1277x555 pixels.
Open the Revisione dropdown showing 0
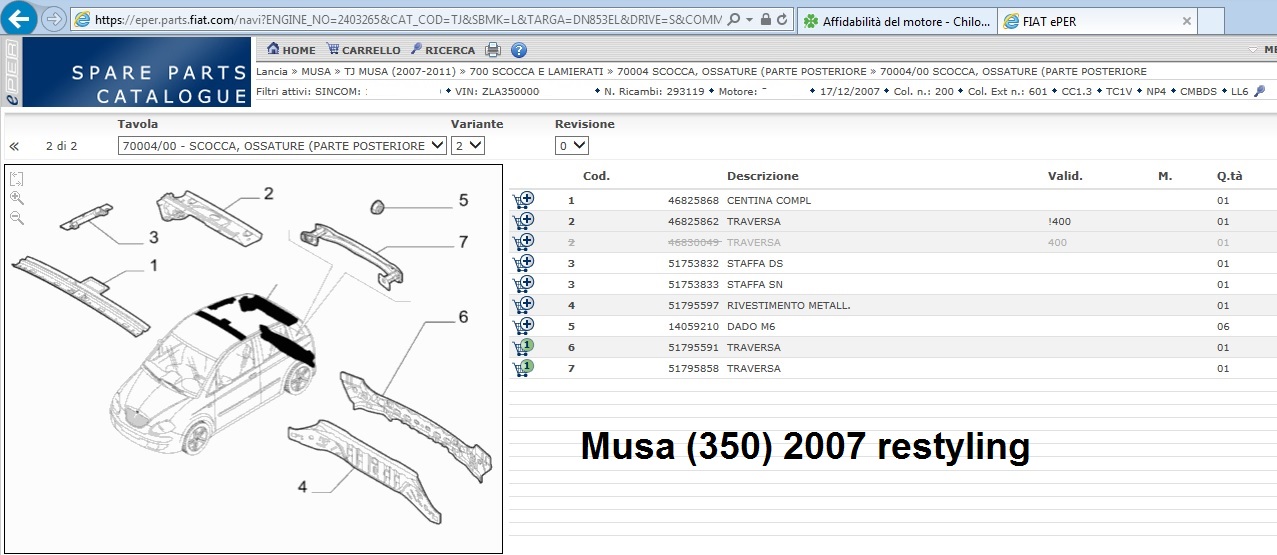click(572, 146)
